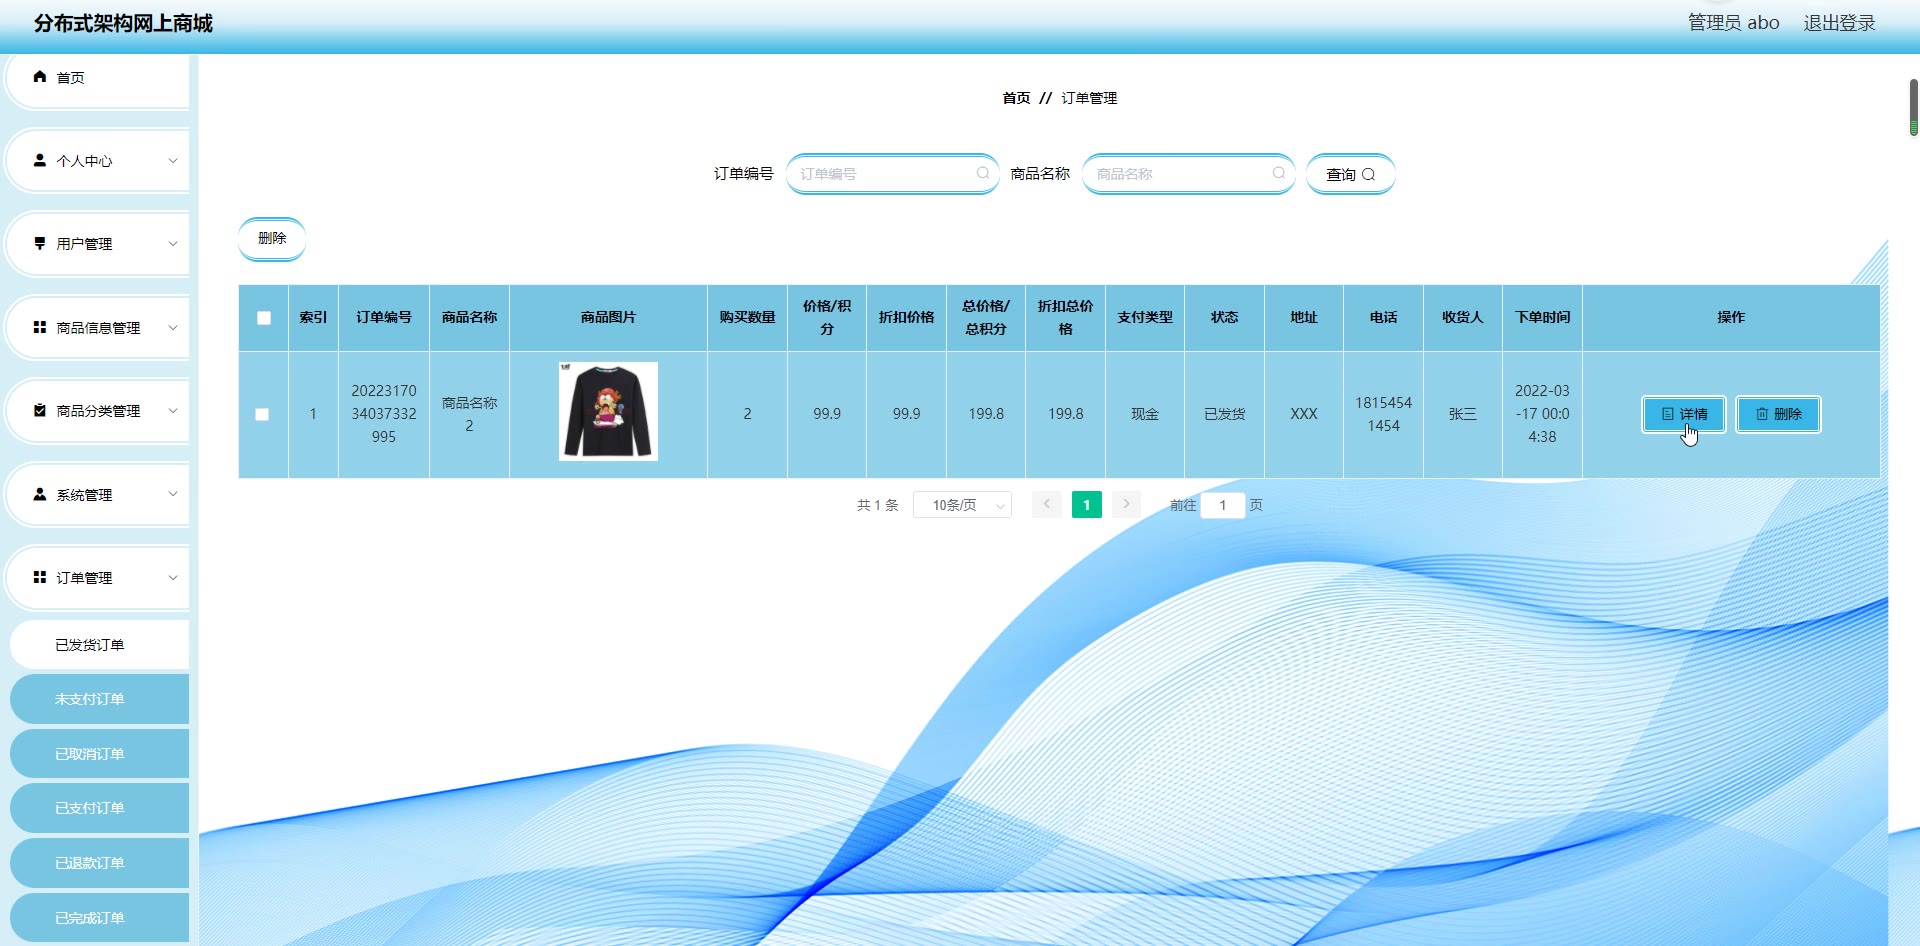This screenshot has height=946, width=1920.
Task: Open the 已支付订单 submenu item
Action: (99, 808)
